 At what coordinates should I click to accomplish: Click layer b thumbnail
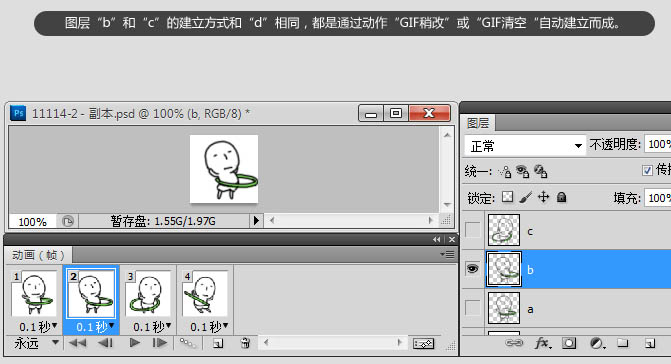point(504,269)
